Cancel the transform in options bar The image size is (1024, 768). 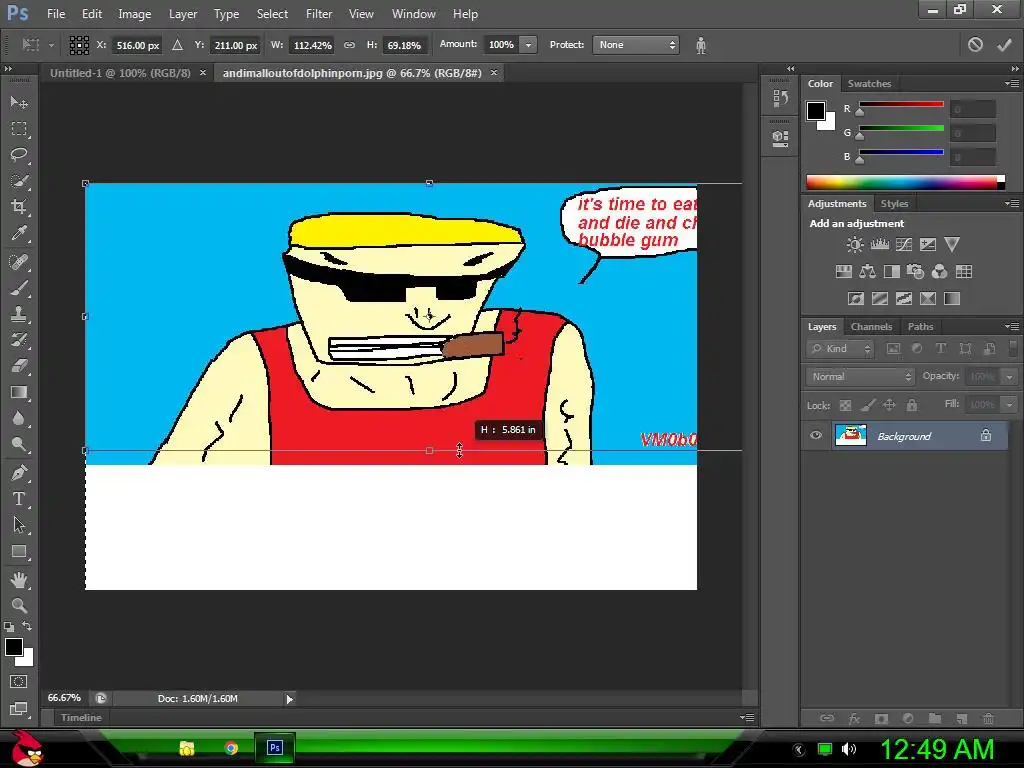pyautogui.click(x=975, y=45)
